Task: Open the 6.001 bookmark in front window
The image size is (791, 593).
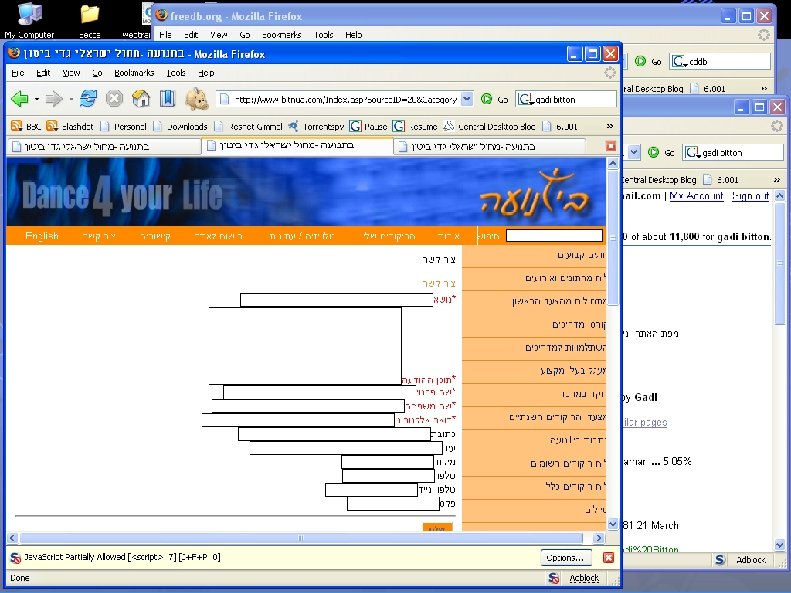Action: click(559, 126)
